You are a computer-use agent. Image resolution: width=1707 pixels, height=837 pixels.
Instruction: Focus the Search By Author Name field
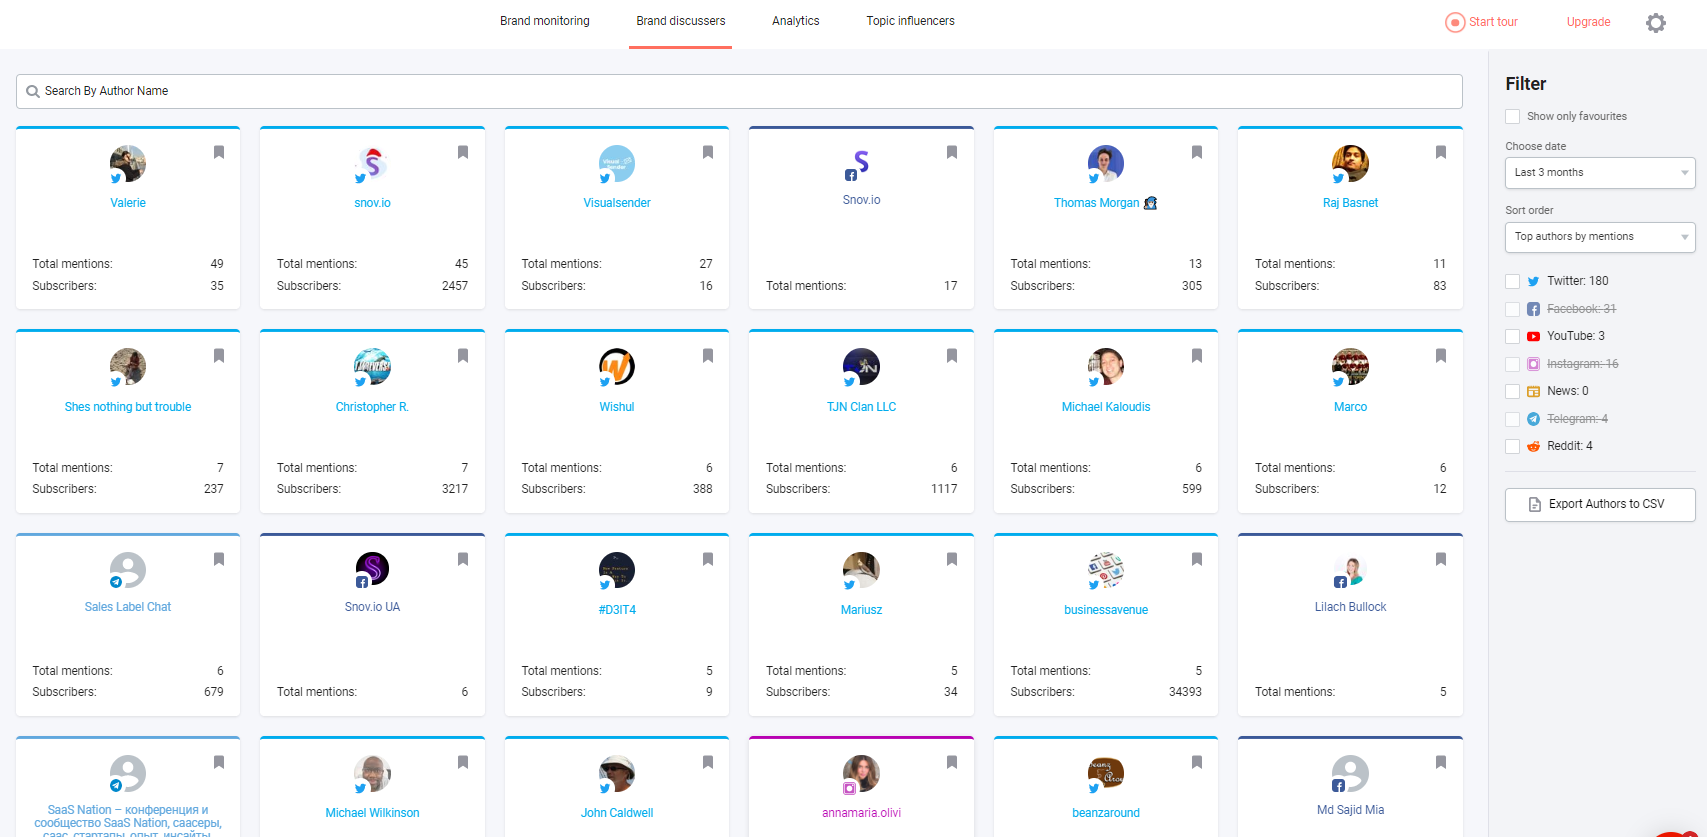pyautogui.click(x=739, y=91)
